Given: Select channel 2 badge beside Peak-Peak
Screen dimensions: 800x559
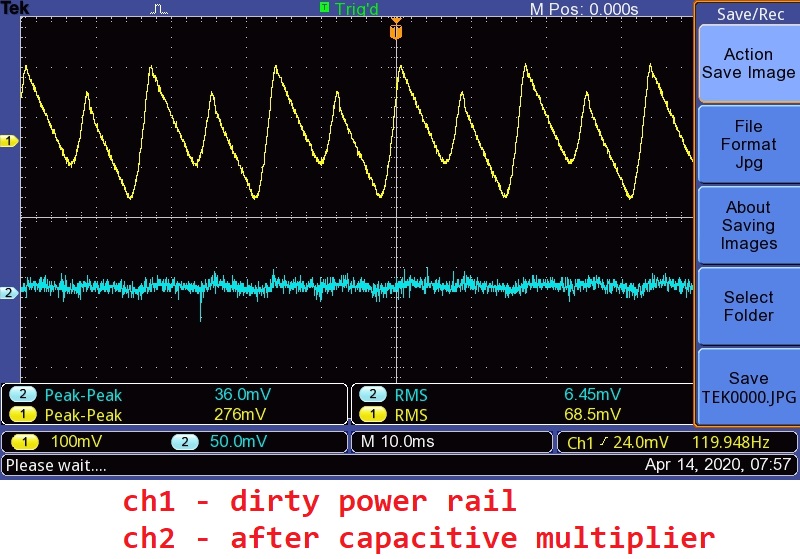Looking at the screenshot, I should coord(23,394).
